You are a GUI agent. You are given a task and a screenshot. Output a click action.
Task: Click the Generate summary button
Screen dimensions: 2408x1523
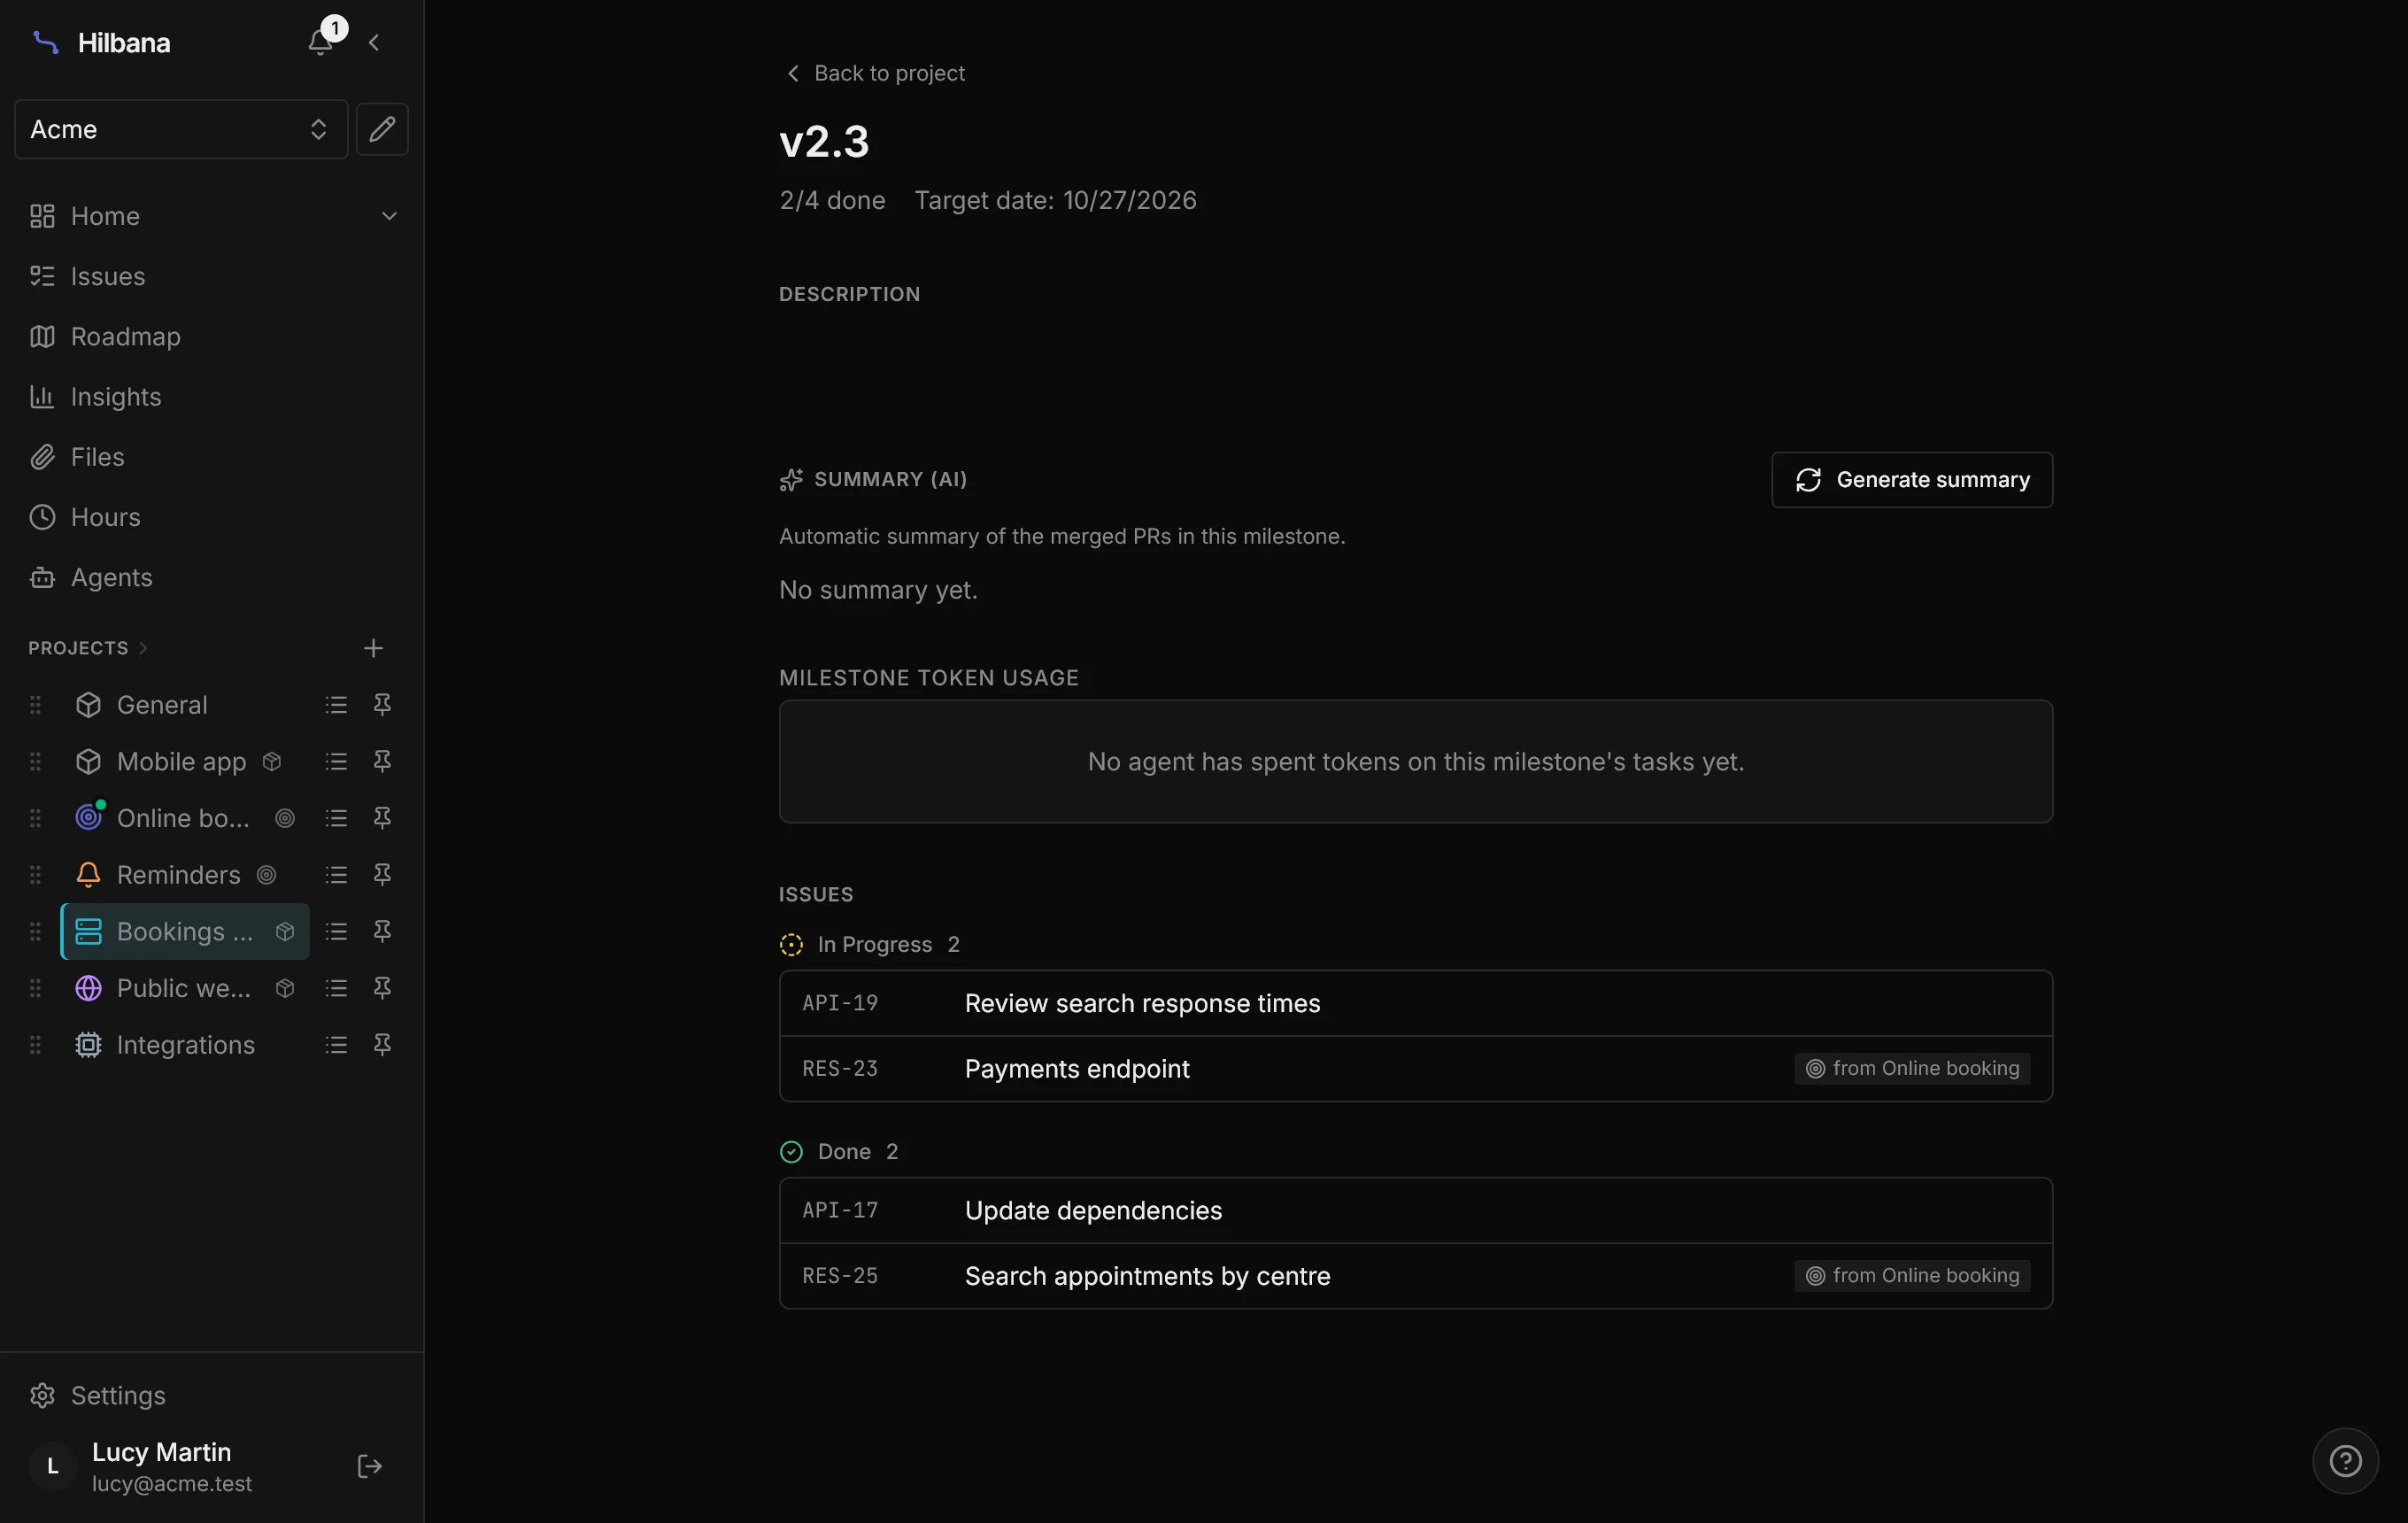(1912, 480)
